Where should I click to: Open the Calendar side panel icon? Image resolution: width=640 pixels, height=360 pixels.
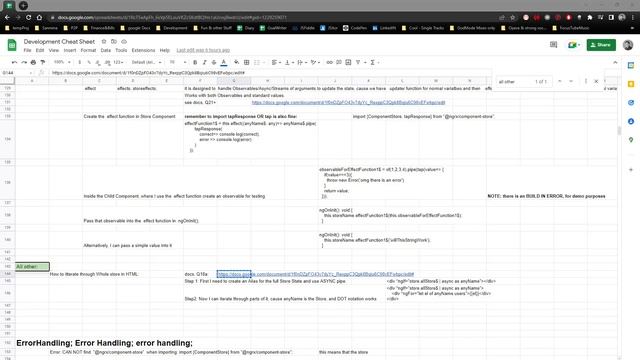coord(631,66)
